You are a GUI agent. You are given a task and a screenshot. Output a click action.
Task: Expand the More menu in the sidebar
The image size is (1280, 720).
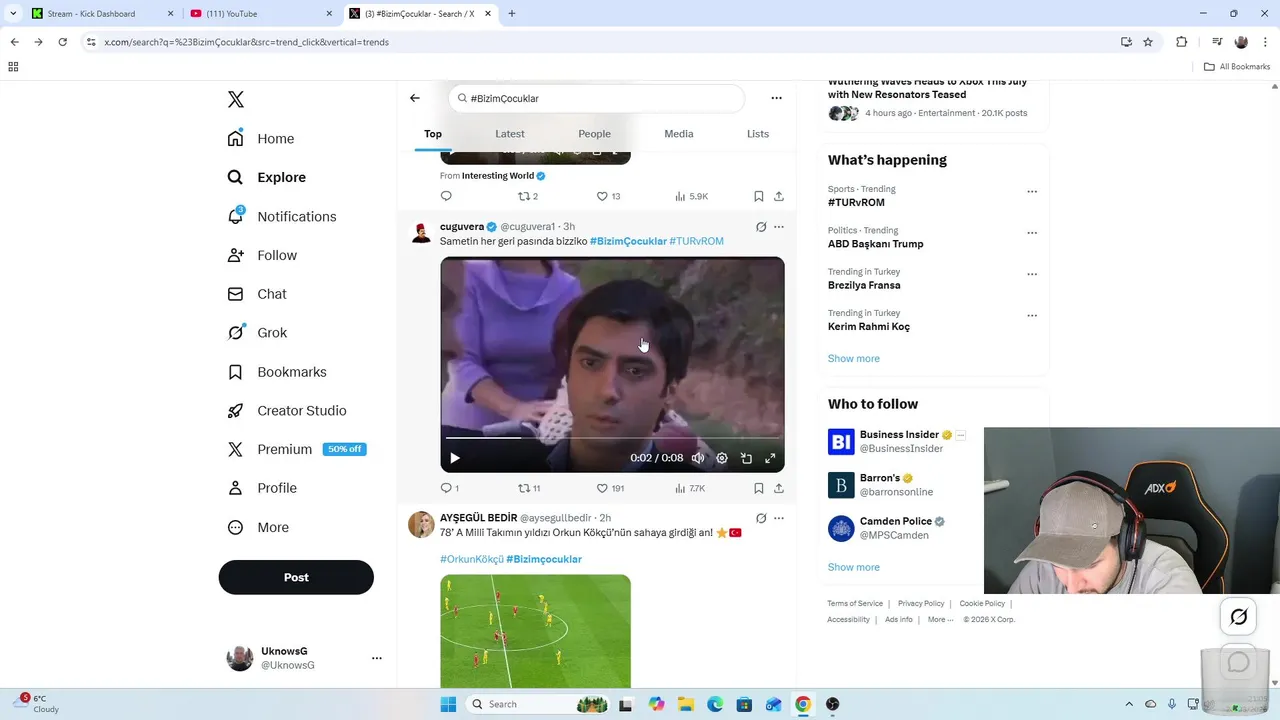pyautogui.click(x=258, y=527)
